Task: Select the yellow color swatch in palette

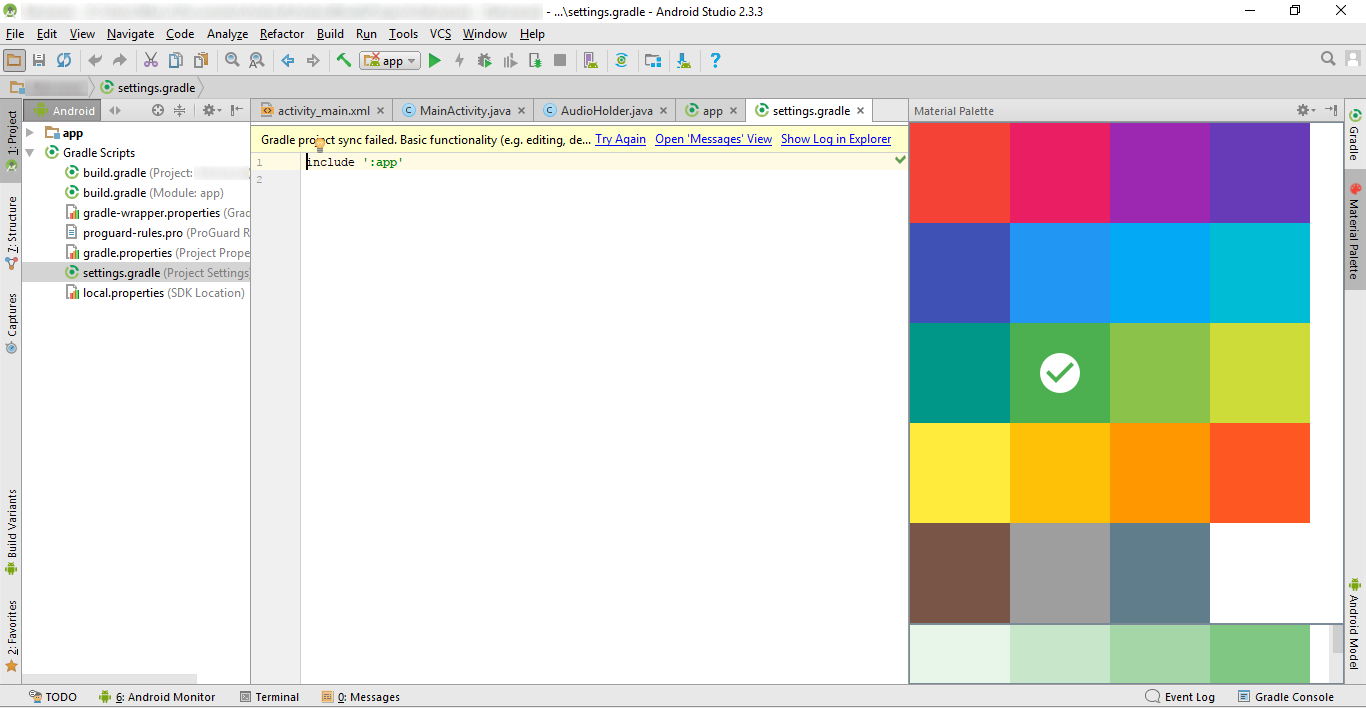Action: (960, 473)
